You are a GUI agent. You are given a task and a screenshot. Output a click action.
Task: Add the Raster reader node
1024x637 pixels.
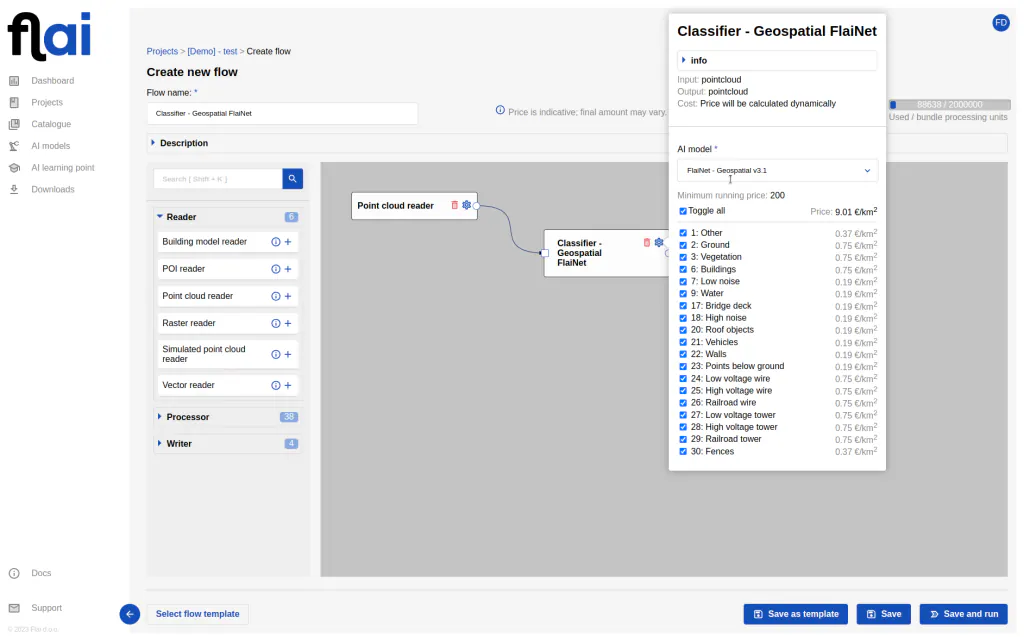(x=288, y=323)
